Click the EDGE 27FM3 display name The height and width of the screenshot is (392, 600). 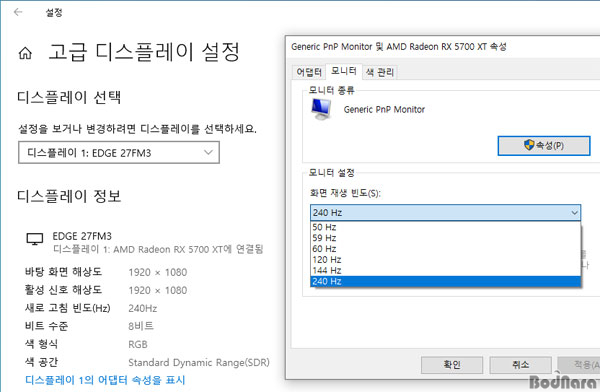point(82,236)
